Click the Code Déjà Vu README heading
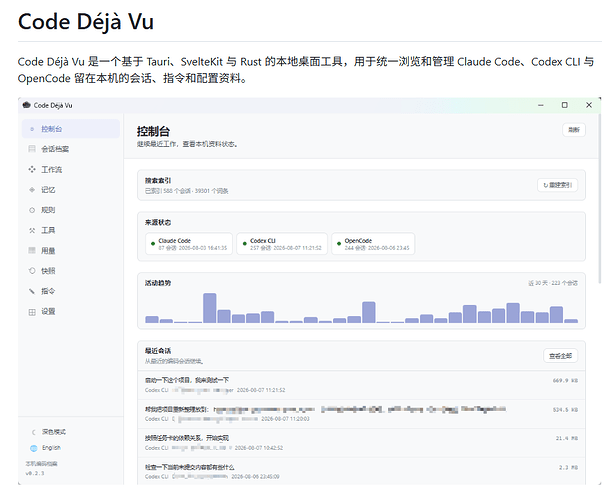 tap(86, 21)
